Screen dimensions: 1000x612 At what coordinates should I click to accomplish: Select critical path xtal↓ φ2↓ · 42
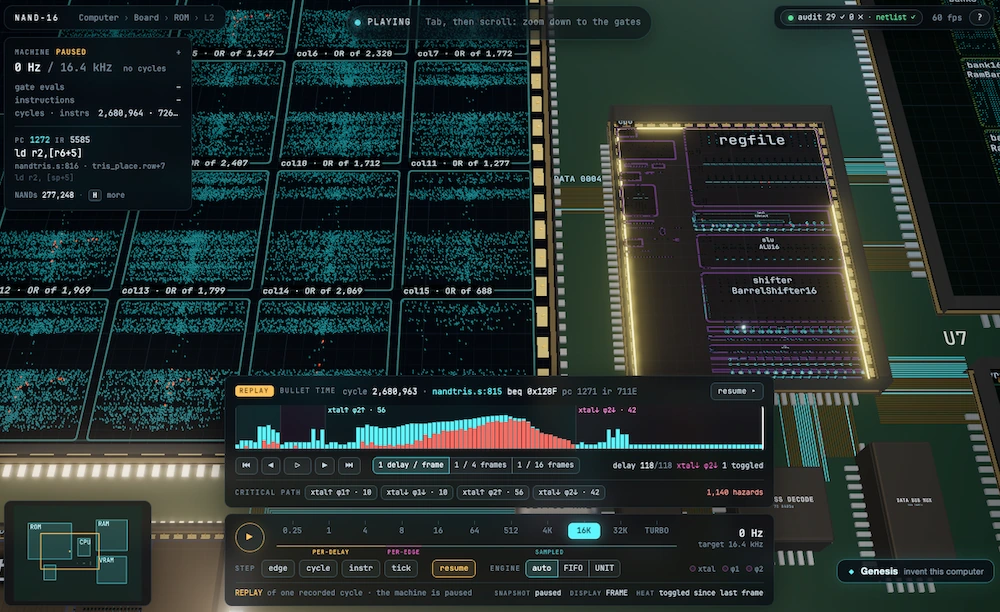pyautogui.click(x=568, y=492)
